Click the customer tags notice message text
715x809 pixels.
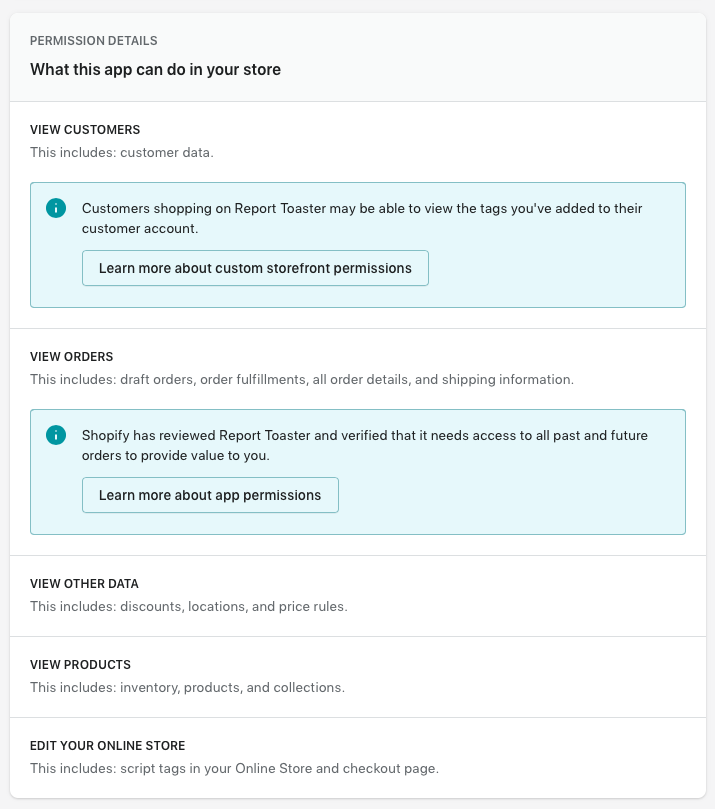coord(362,218)
